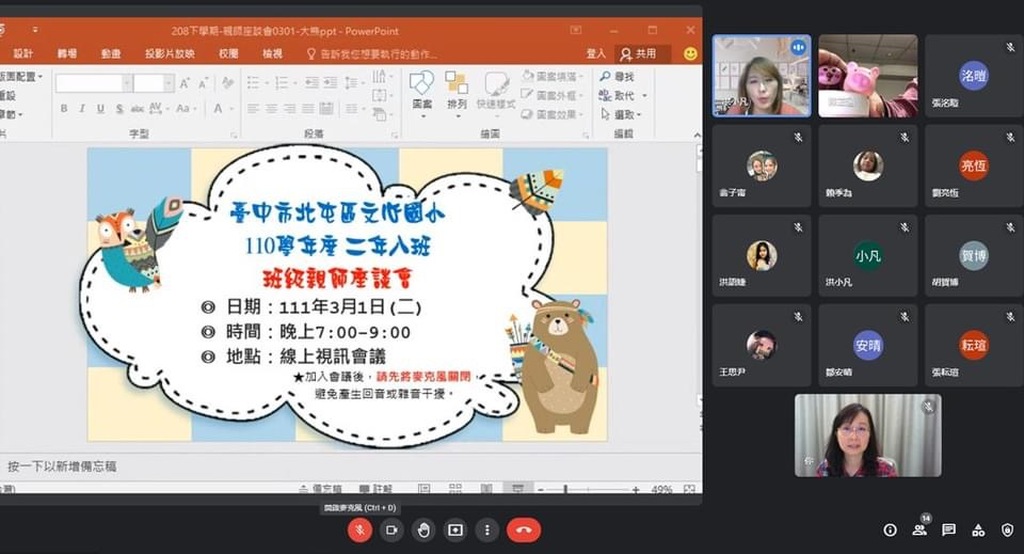Open the meeting details info icon
Image resolution: width=1024 pixels, height=554 pixels.
(890, 530)
